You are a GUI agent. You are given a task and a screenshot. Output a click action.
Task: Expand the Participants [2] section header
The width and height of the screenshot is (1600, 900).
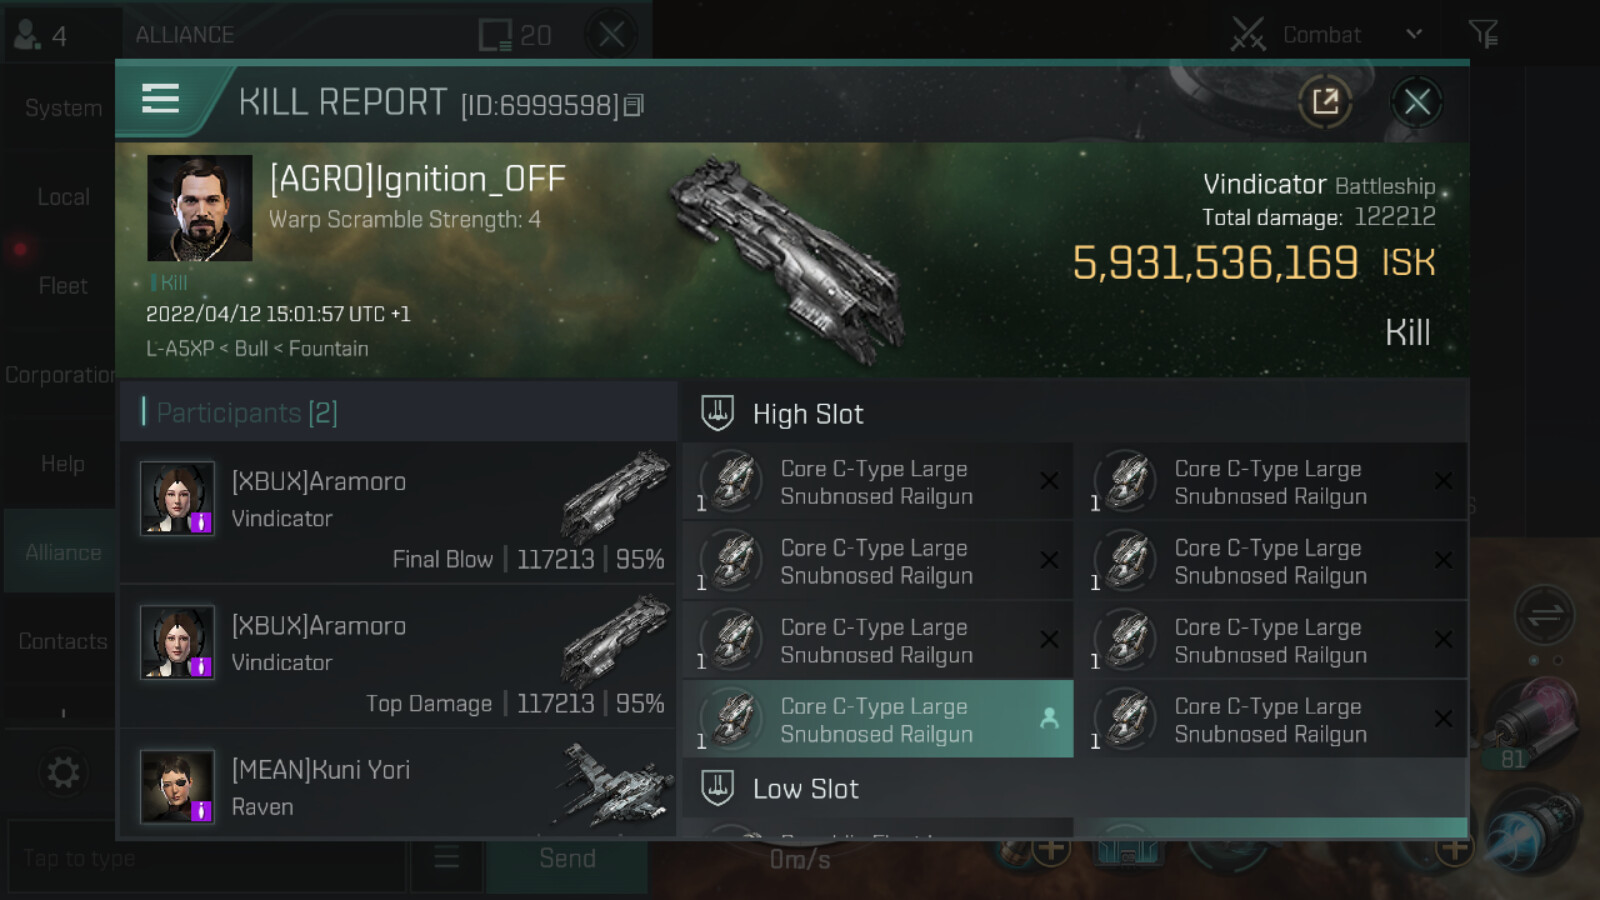[x=398, y=412]
